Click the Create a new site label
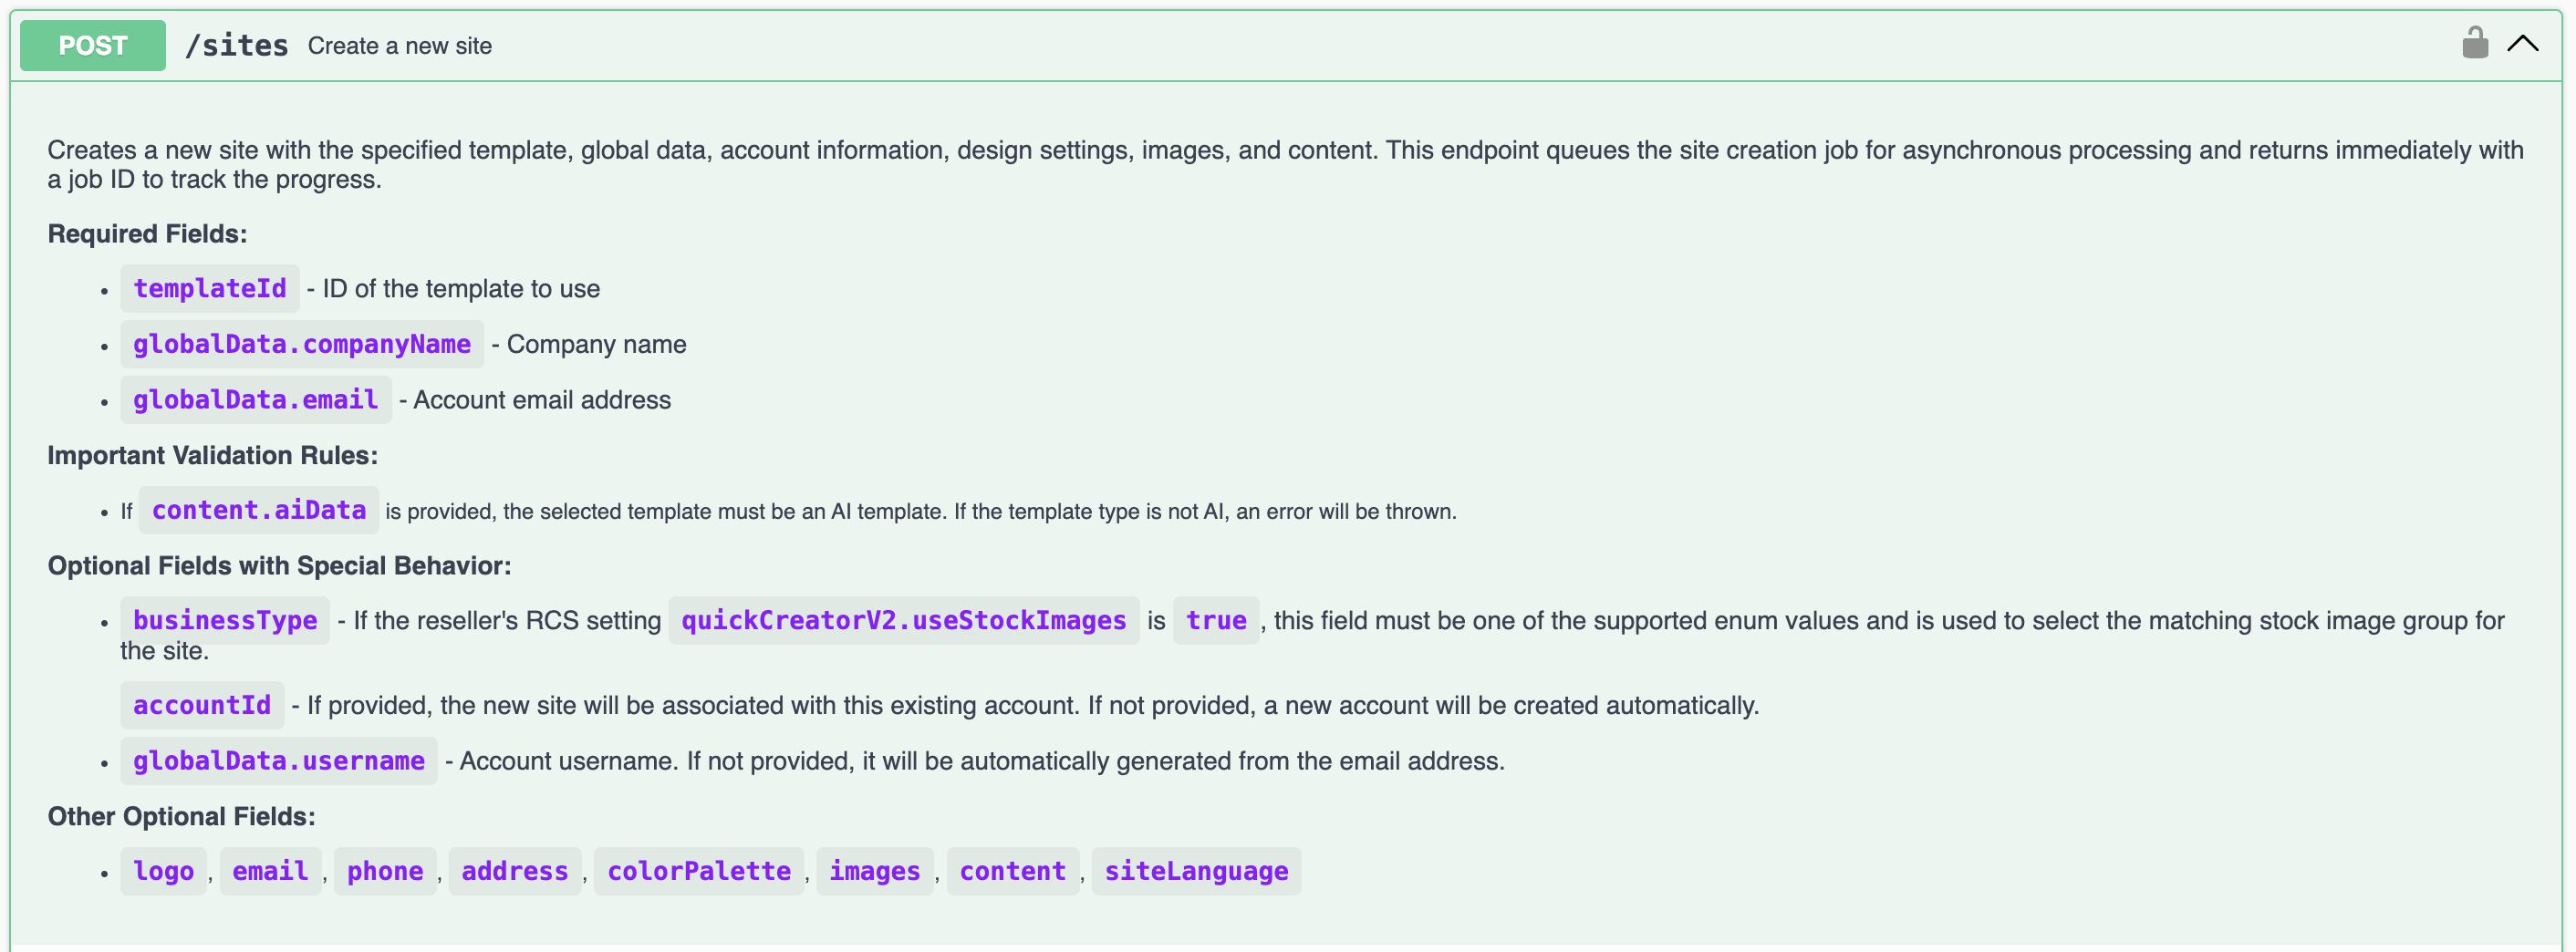The image size is (2576, 952). click(399, 45)
